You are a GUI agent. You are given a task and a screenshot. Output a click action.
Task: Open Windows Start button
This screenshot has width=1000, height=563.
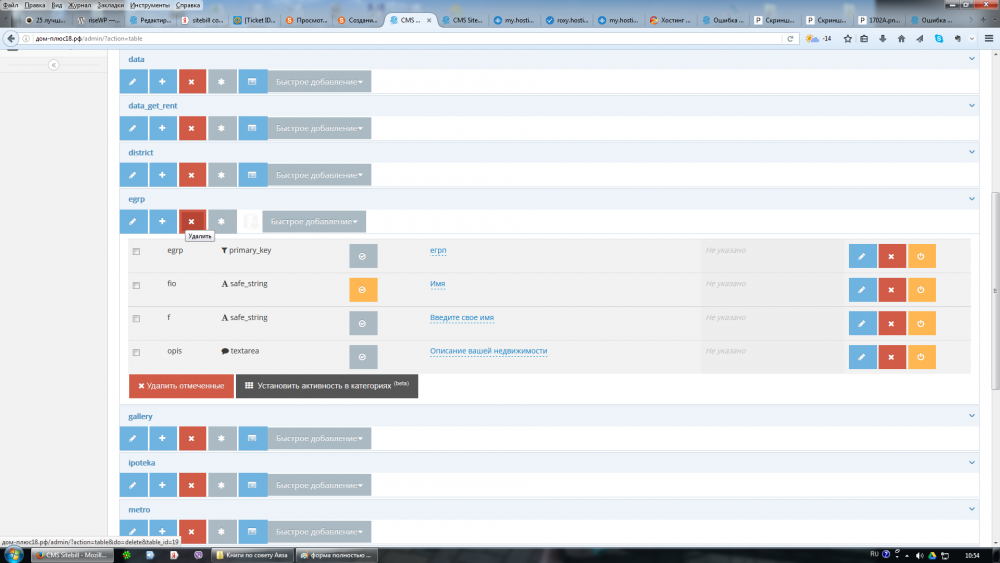click(x=13, y=555)
